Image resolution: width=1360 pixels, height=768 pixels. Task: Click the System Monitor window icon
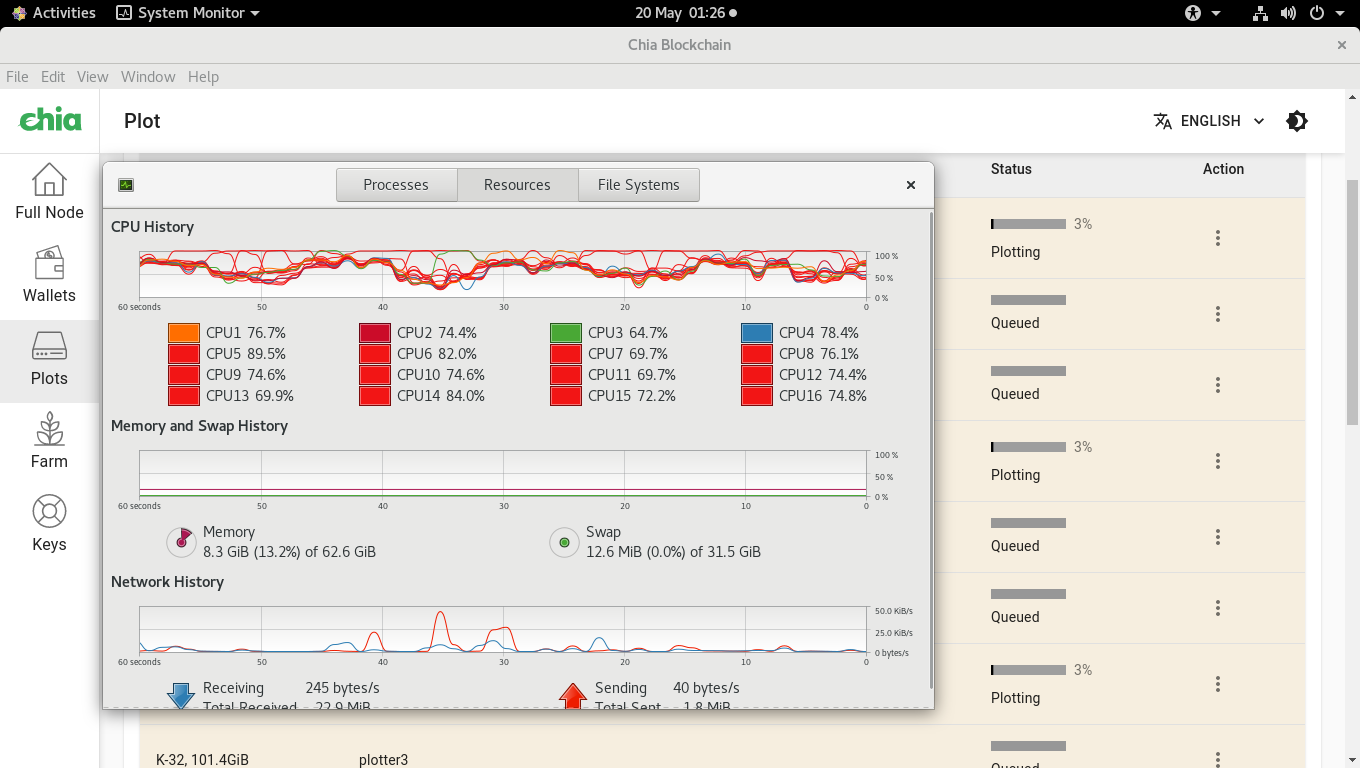(126, 185)
